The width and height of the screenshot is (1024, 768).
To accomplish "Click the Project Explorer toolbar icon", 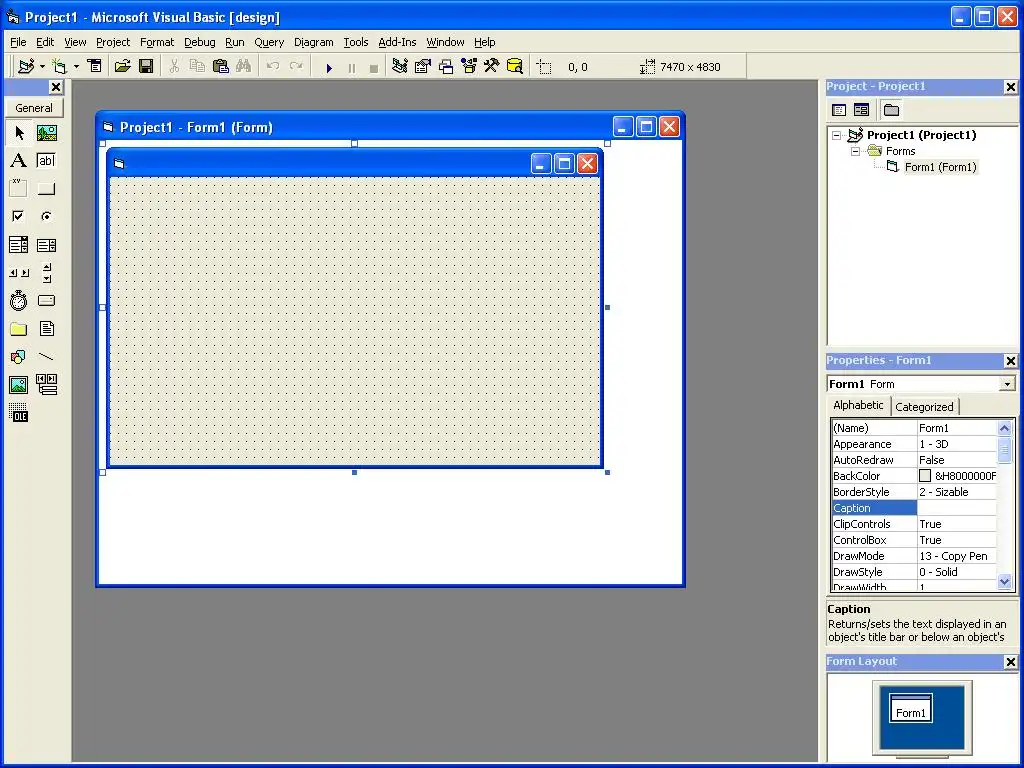I will coord(400,66).
